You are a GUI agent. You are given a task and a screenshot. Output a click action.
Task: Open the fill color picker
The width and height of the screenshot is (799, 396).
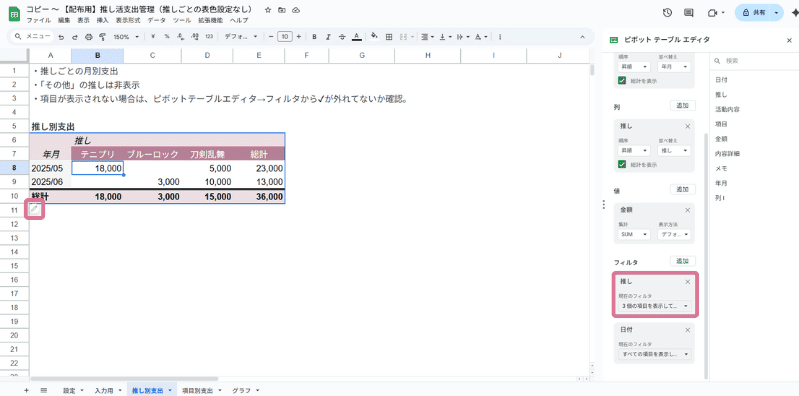coord(375,37)
